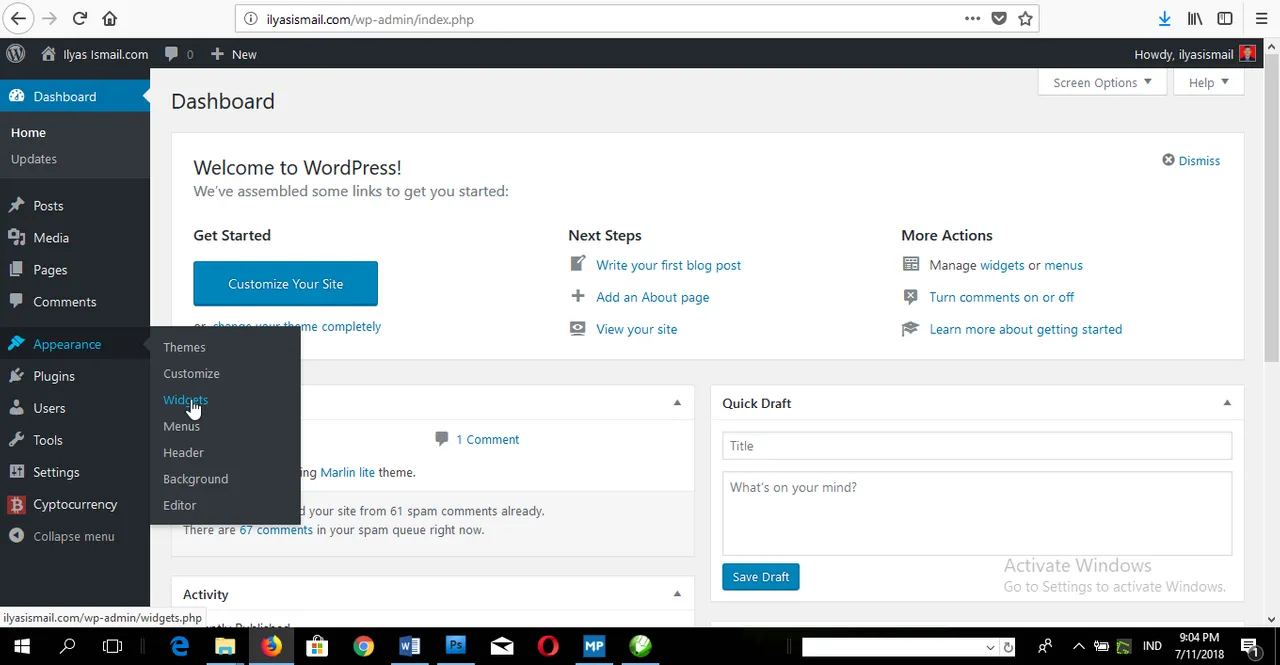
Task: Click the What's on your mind textarea
Action: [977, 513]
